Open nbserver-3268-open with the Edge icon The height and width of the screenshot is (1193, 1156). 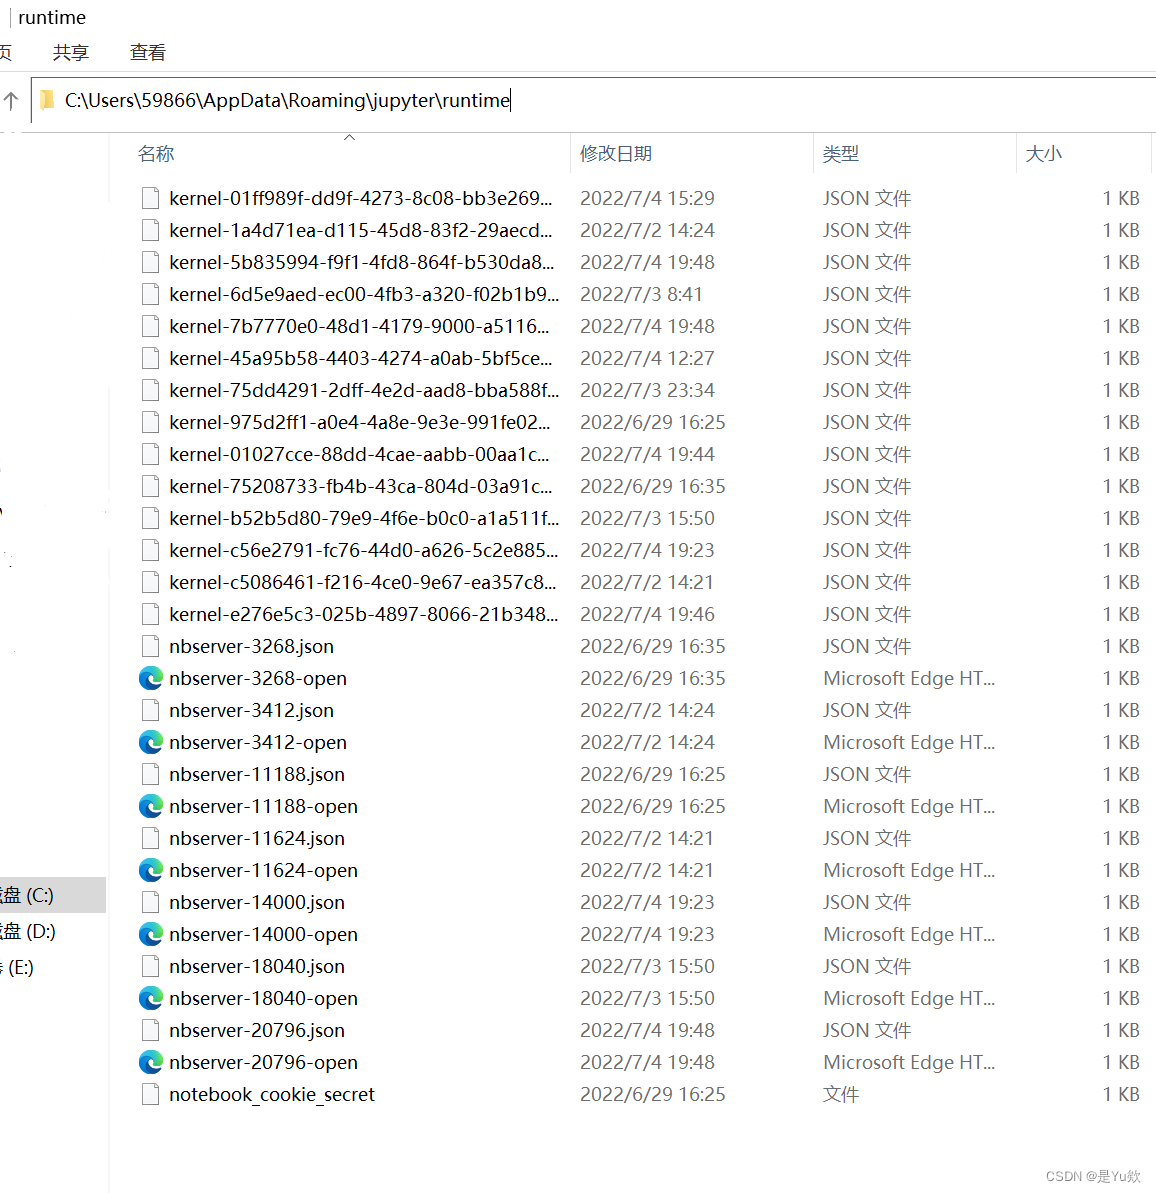click(x=150, y=678)
